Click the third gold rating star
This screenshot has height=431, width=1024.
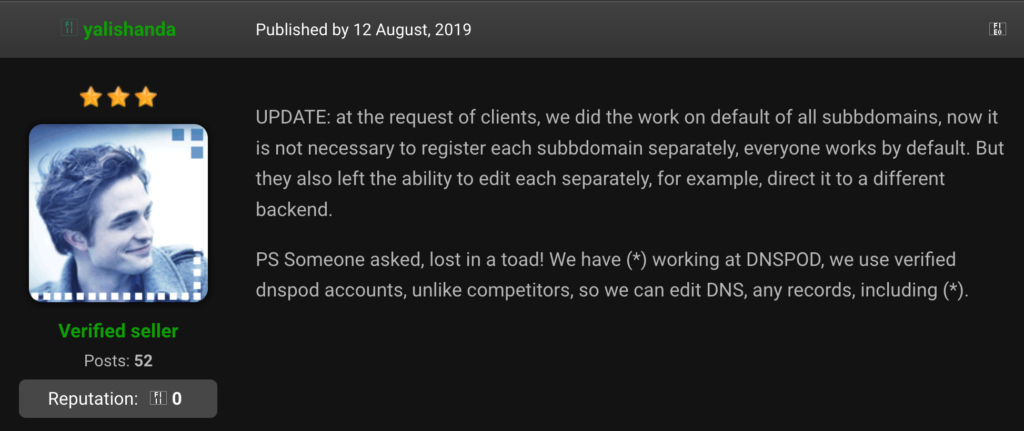146,97
